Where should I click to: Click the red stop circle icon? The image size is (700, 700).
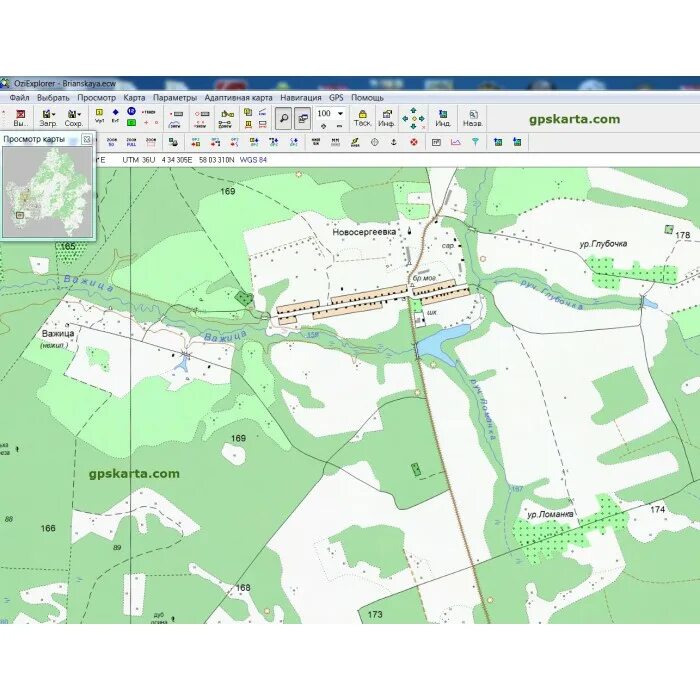pos(414,142)
